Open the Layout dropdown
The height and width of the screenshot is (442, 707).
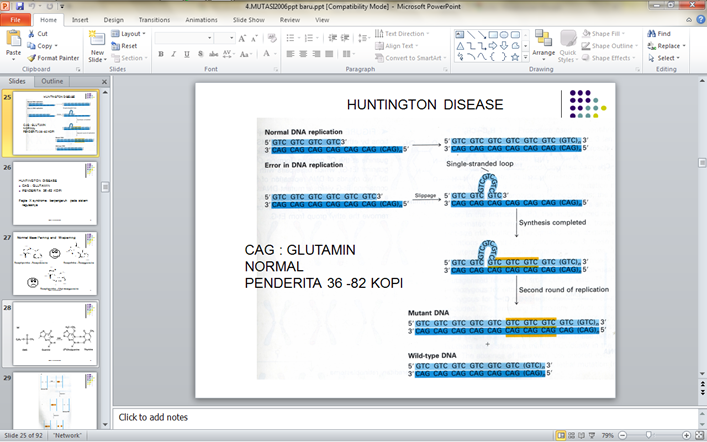129,34
